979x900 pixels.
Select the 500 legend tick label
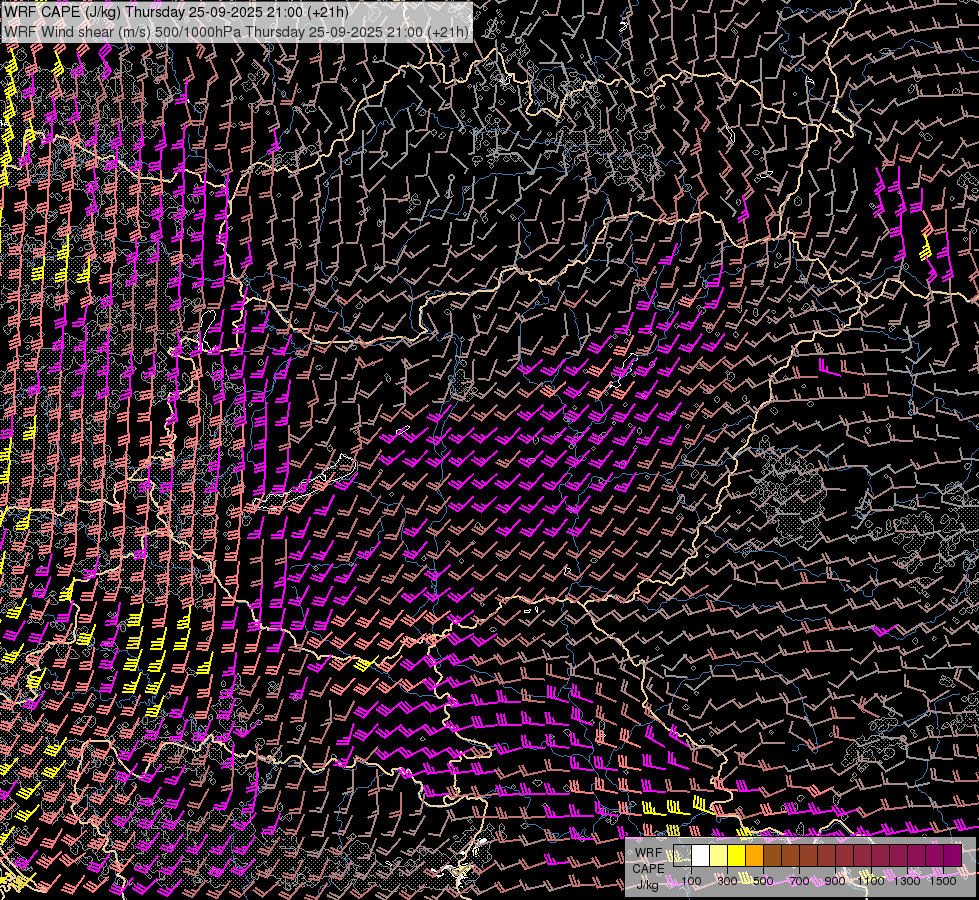(x=763, y=881)
